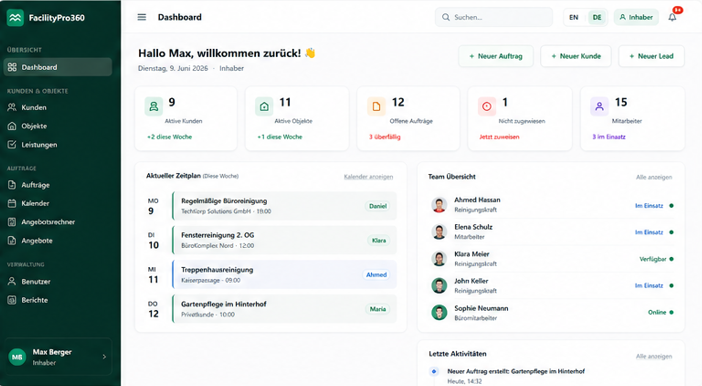Open the Fensterreinigung 2. OG schedule entry
The width and height of the screenshot is (702, 386).
pyautogui.click(x=284, y=240)
